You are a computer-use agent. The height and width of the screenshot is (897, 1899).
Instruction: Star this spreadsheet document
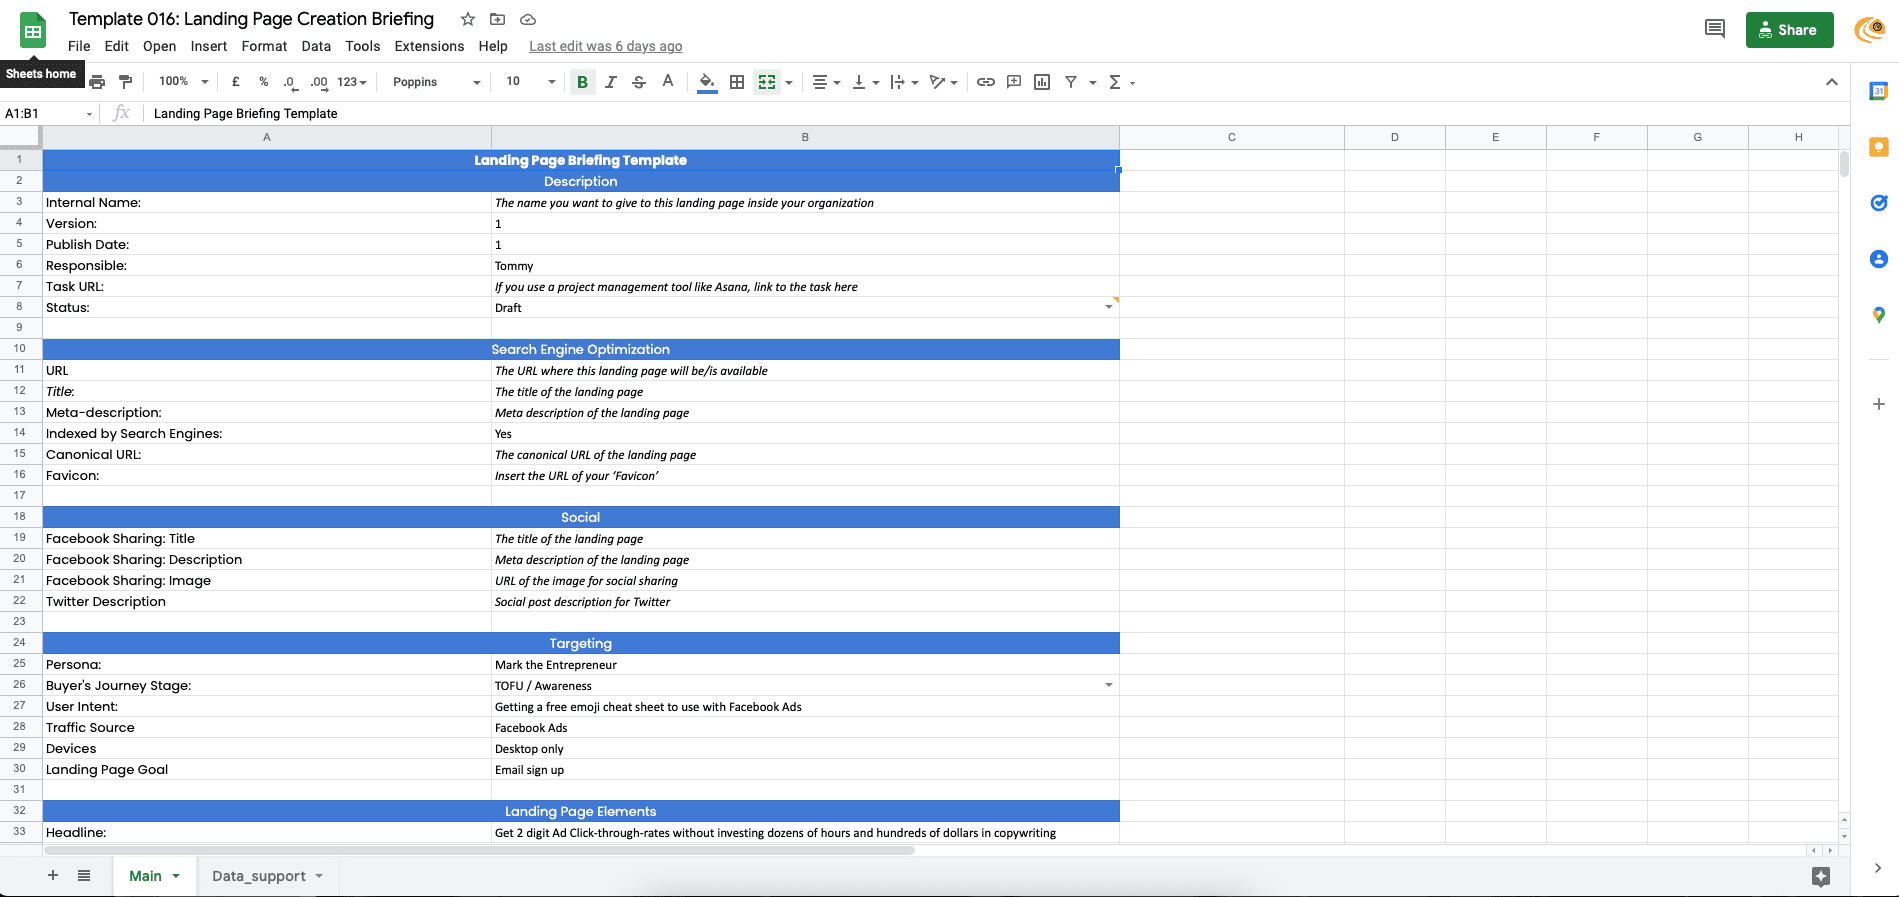pyautogui.click(x=468, y=19)
